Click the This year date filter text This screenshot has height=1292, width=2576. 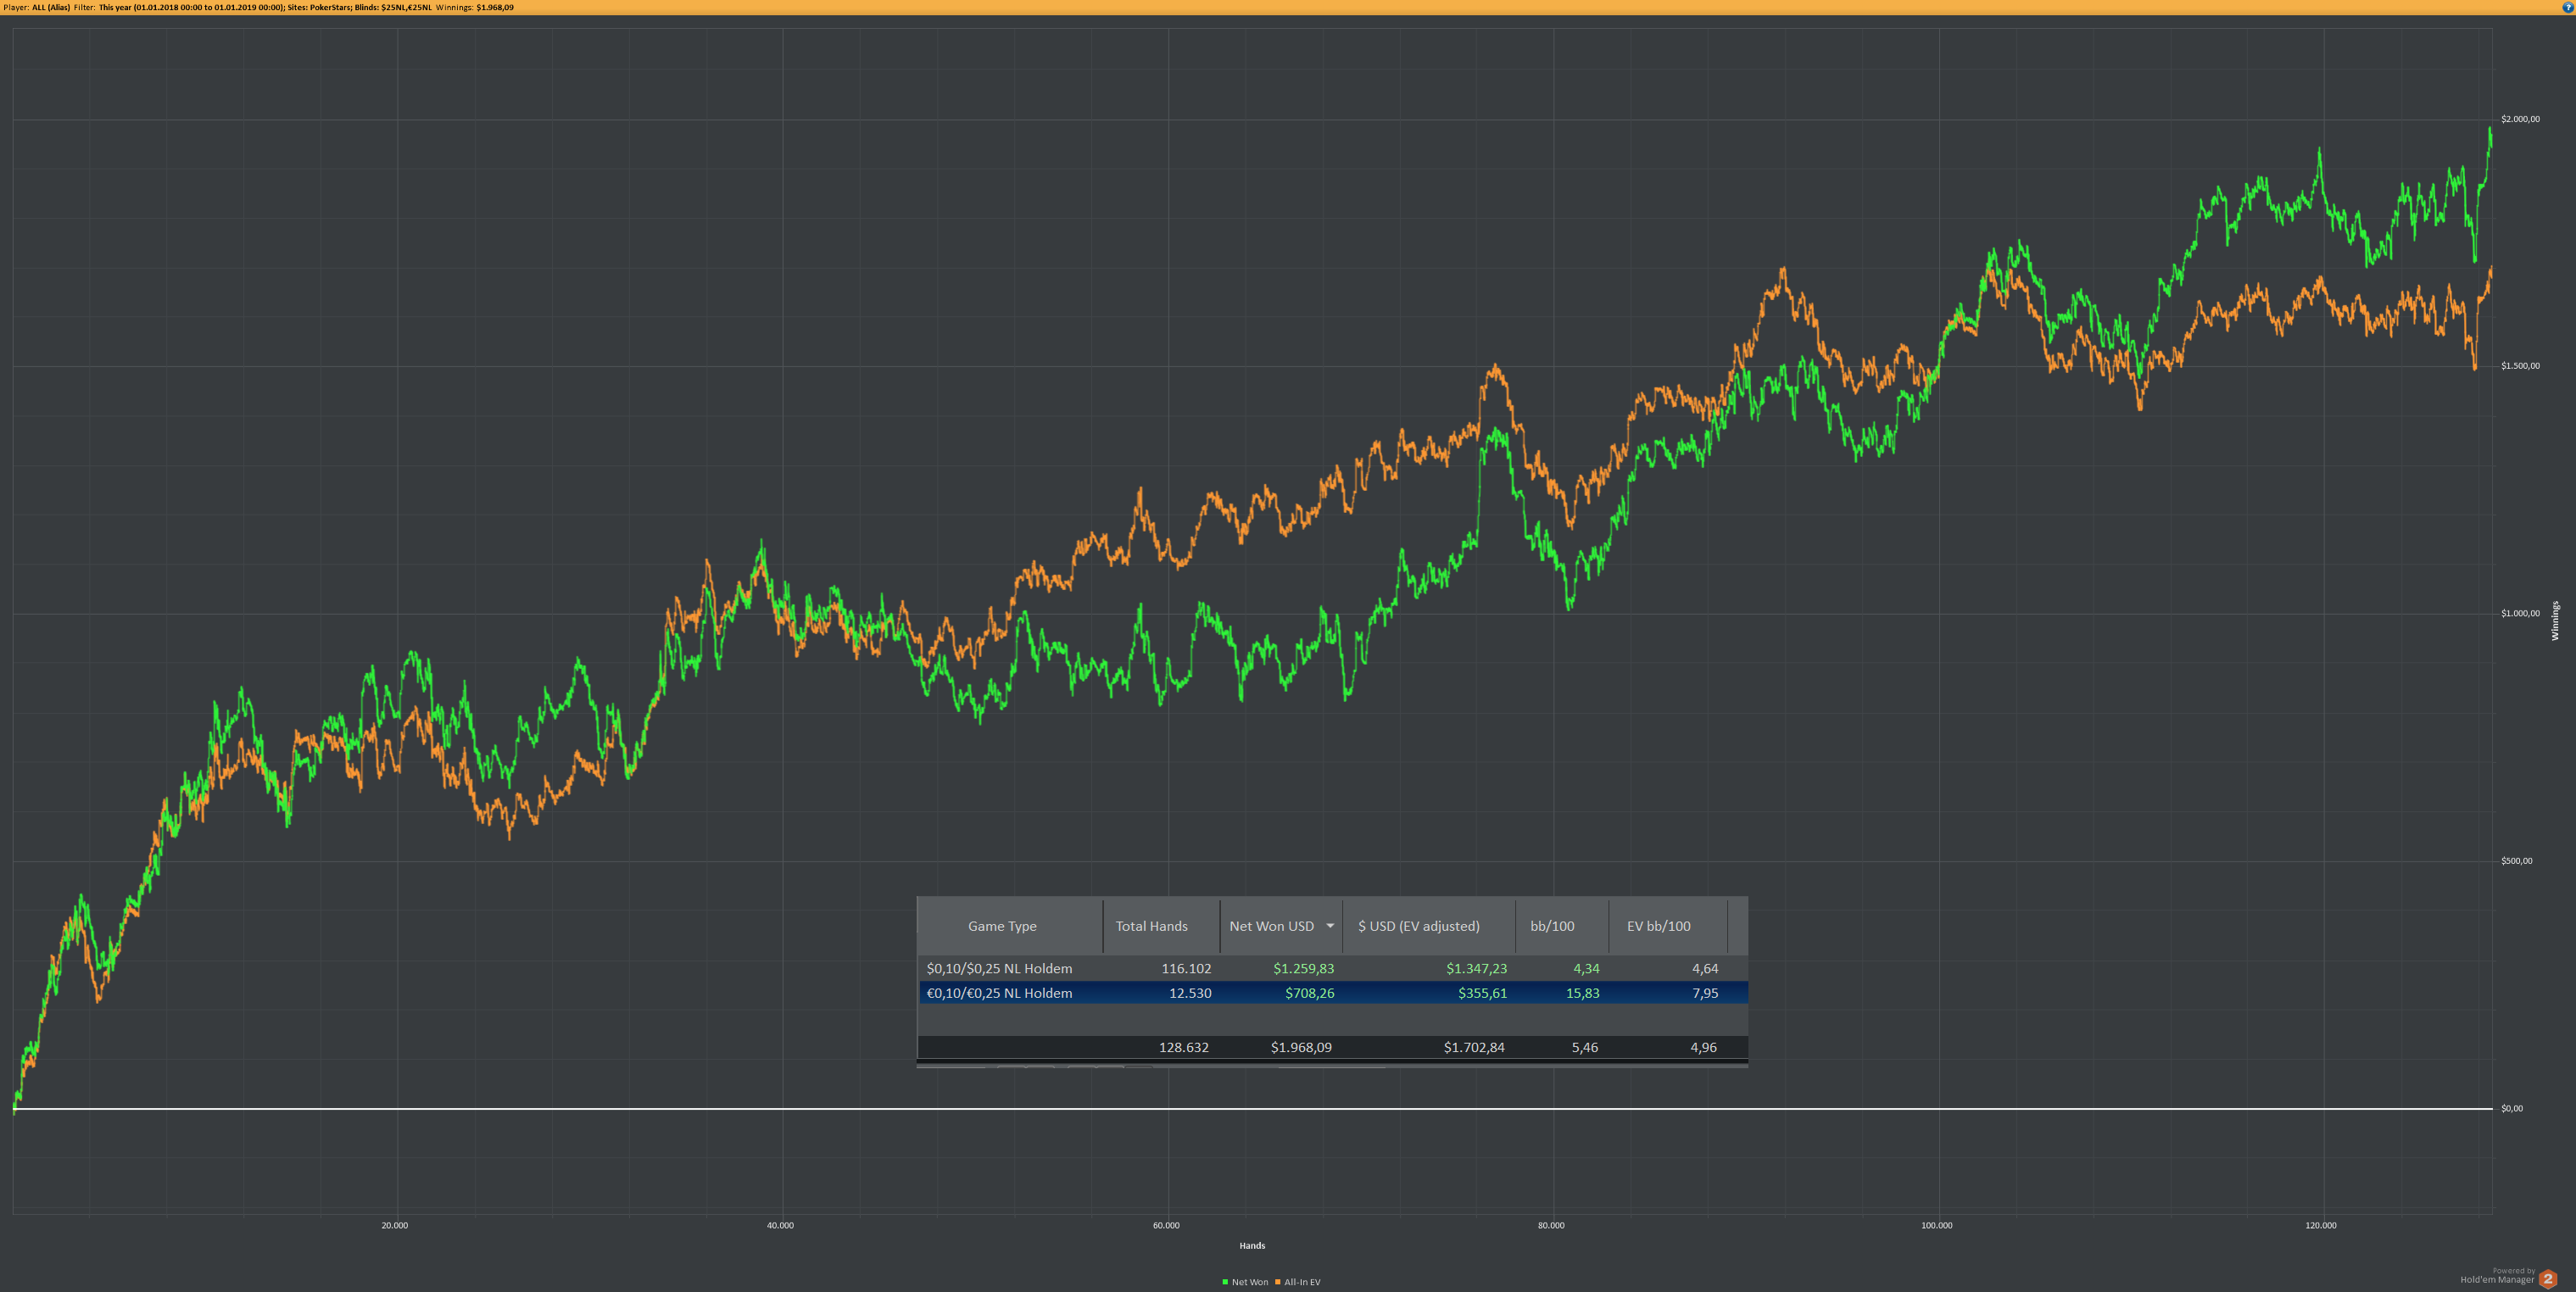(191, 7)
